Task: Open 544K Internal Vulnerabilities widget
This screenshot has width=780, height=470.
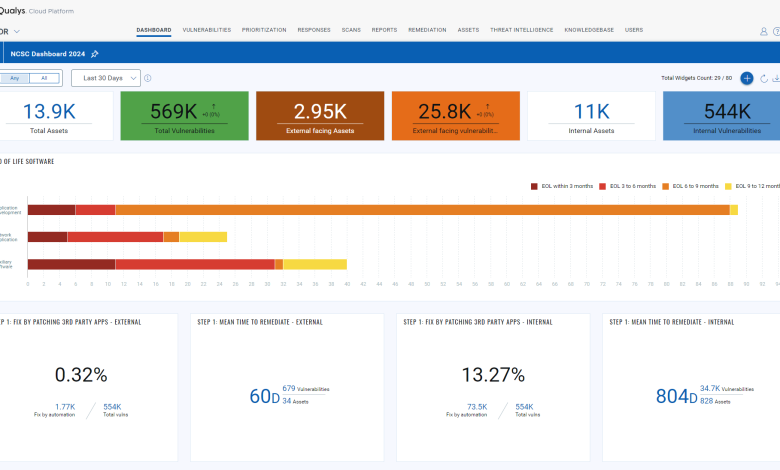Action: coord(722,116)
